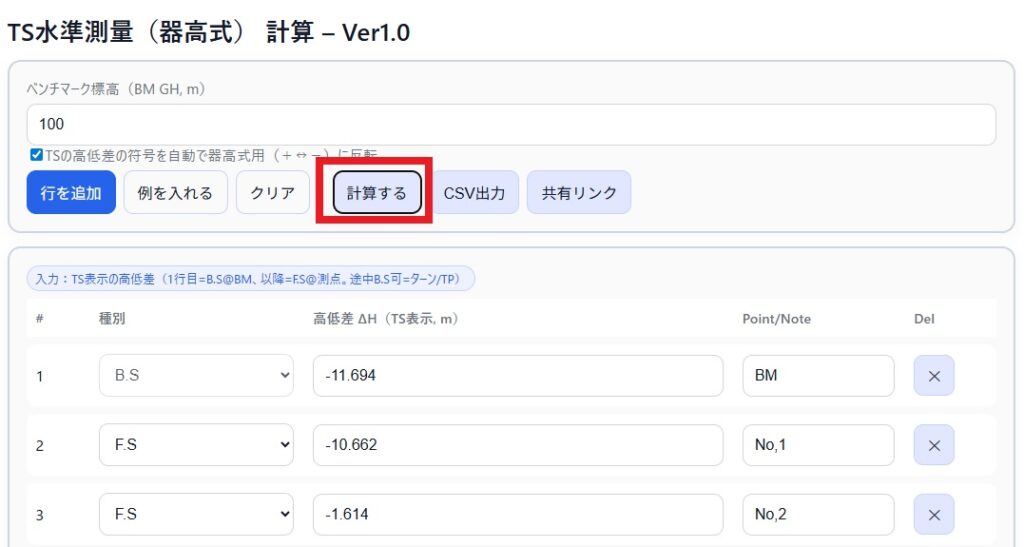Export results with the CSV出力 button

click(474, 193)
